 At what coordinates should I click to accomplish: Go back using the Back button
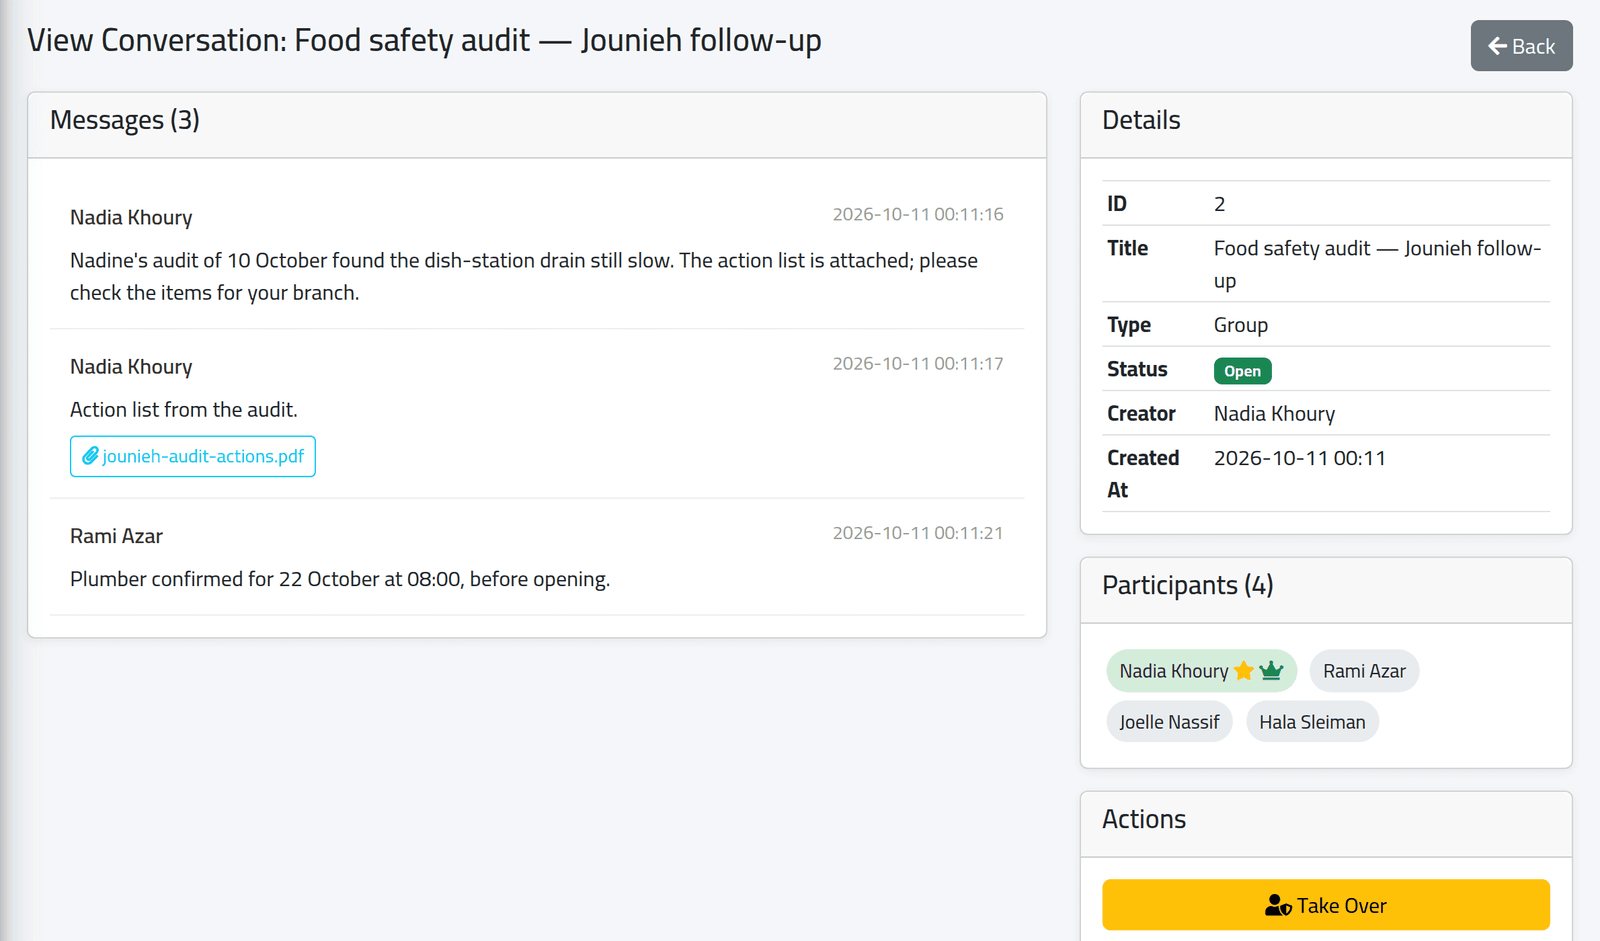tap(1521, 46)
